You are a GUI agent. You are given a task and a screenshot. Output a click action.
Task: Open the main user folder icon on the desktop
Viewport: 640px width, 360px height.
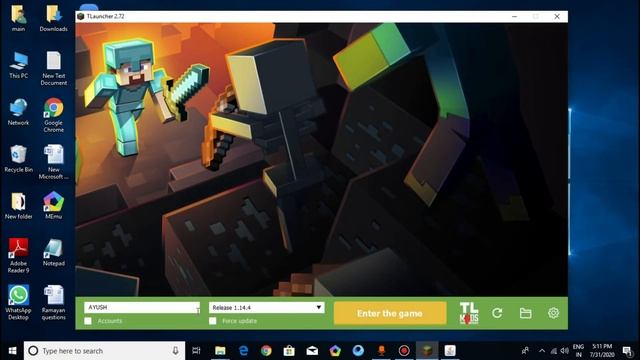(x=18, y=19)
